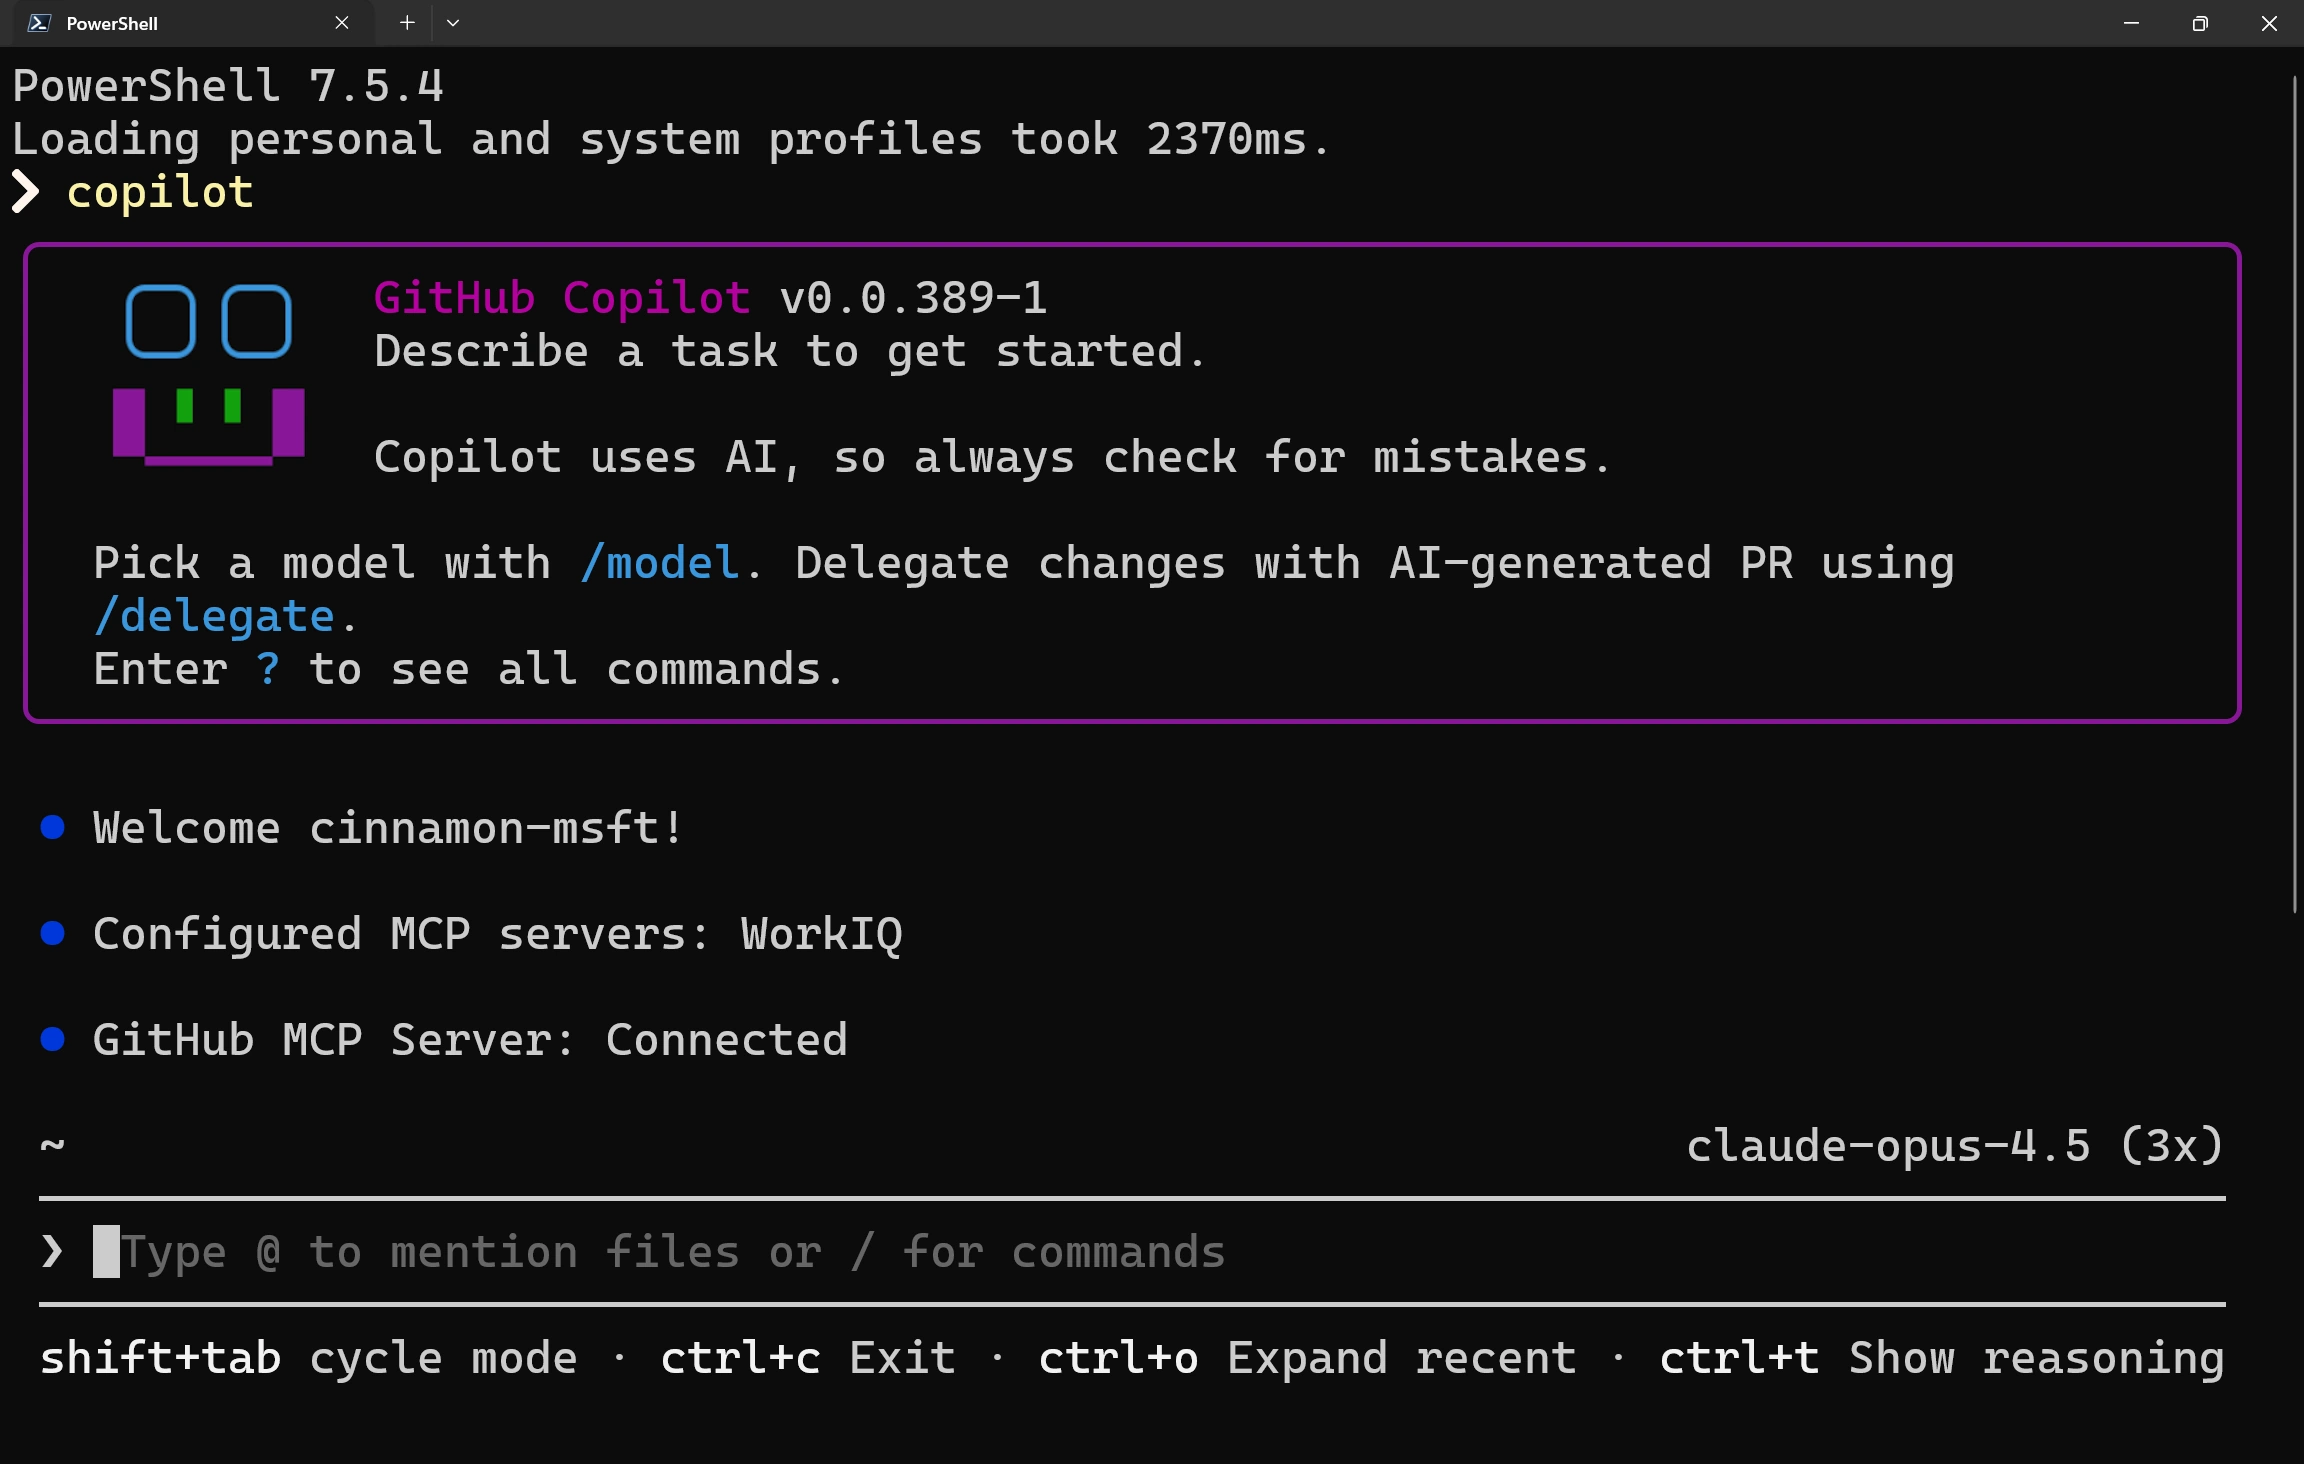Click the Copilot robot face logo
The height and width of the screenshot is (1464, 2304).
(209, 375)
